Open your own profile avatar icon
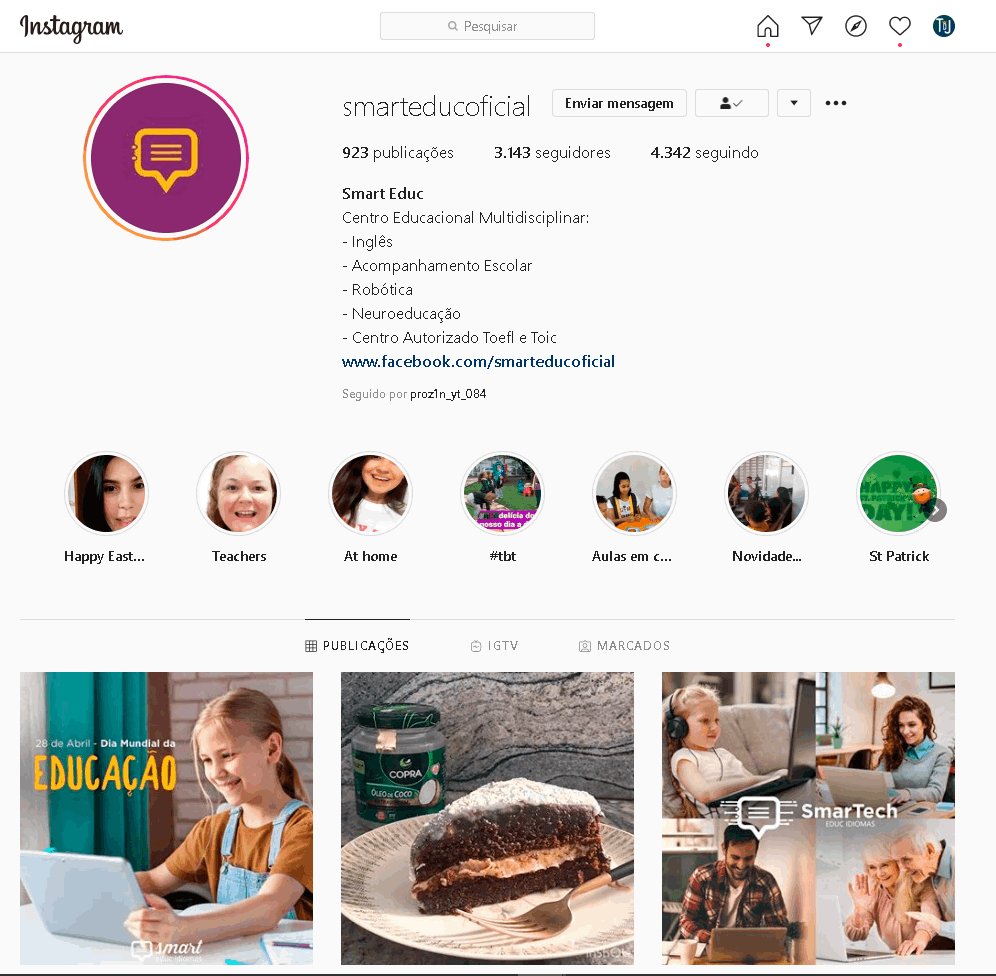This screenshot has height=976, width=996. [x=943, y=26]
